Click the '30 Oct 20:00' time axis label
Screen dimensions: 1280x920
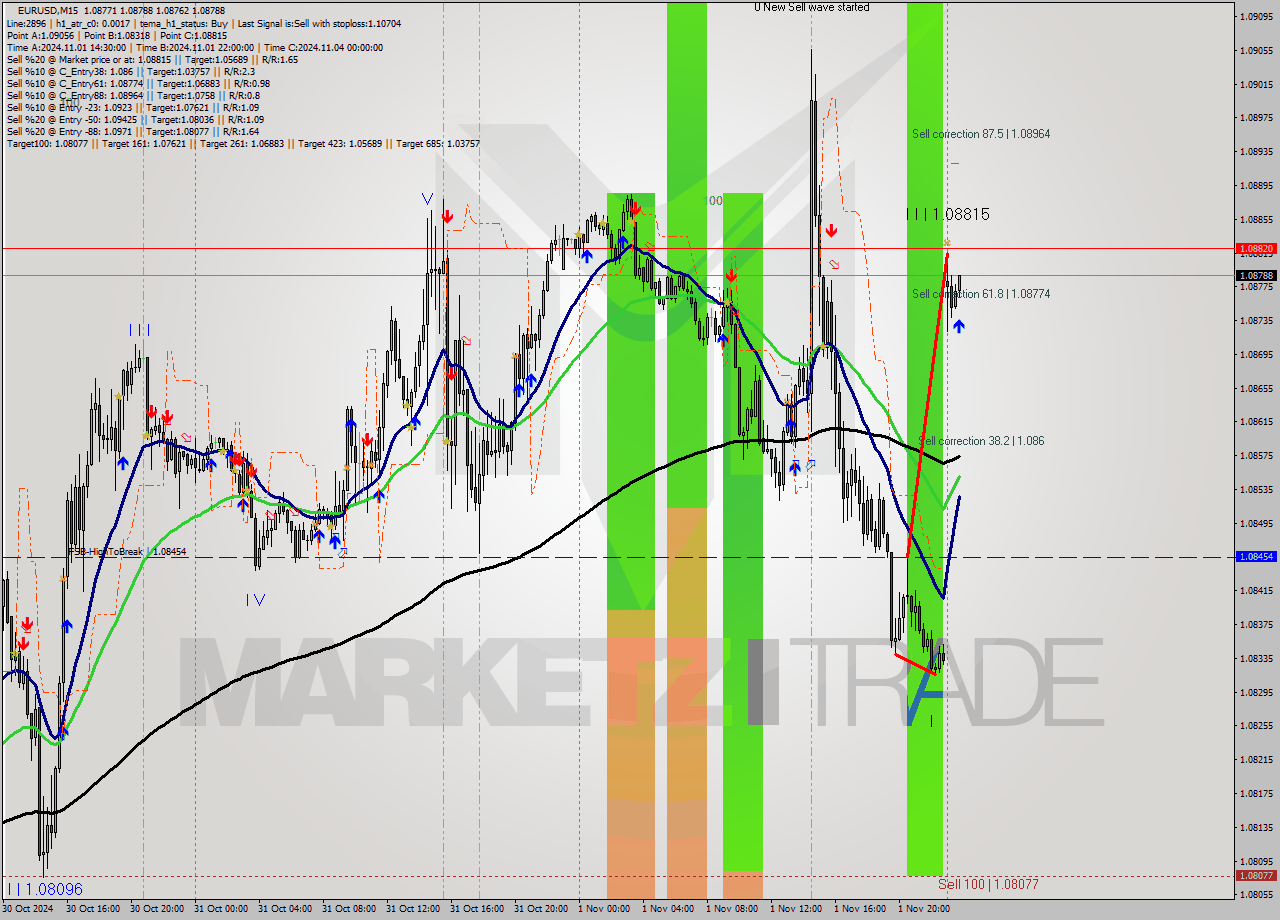[157, 909]
